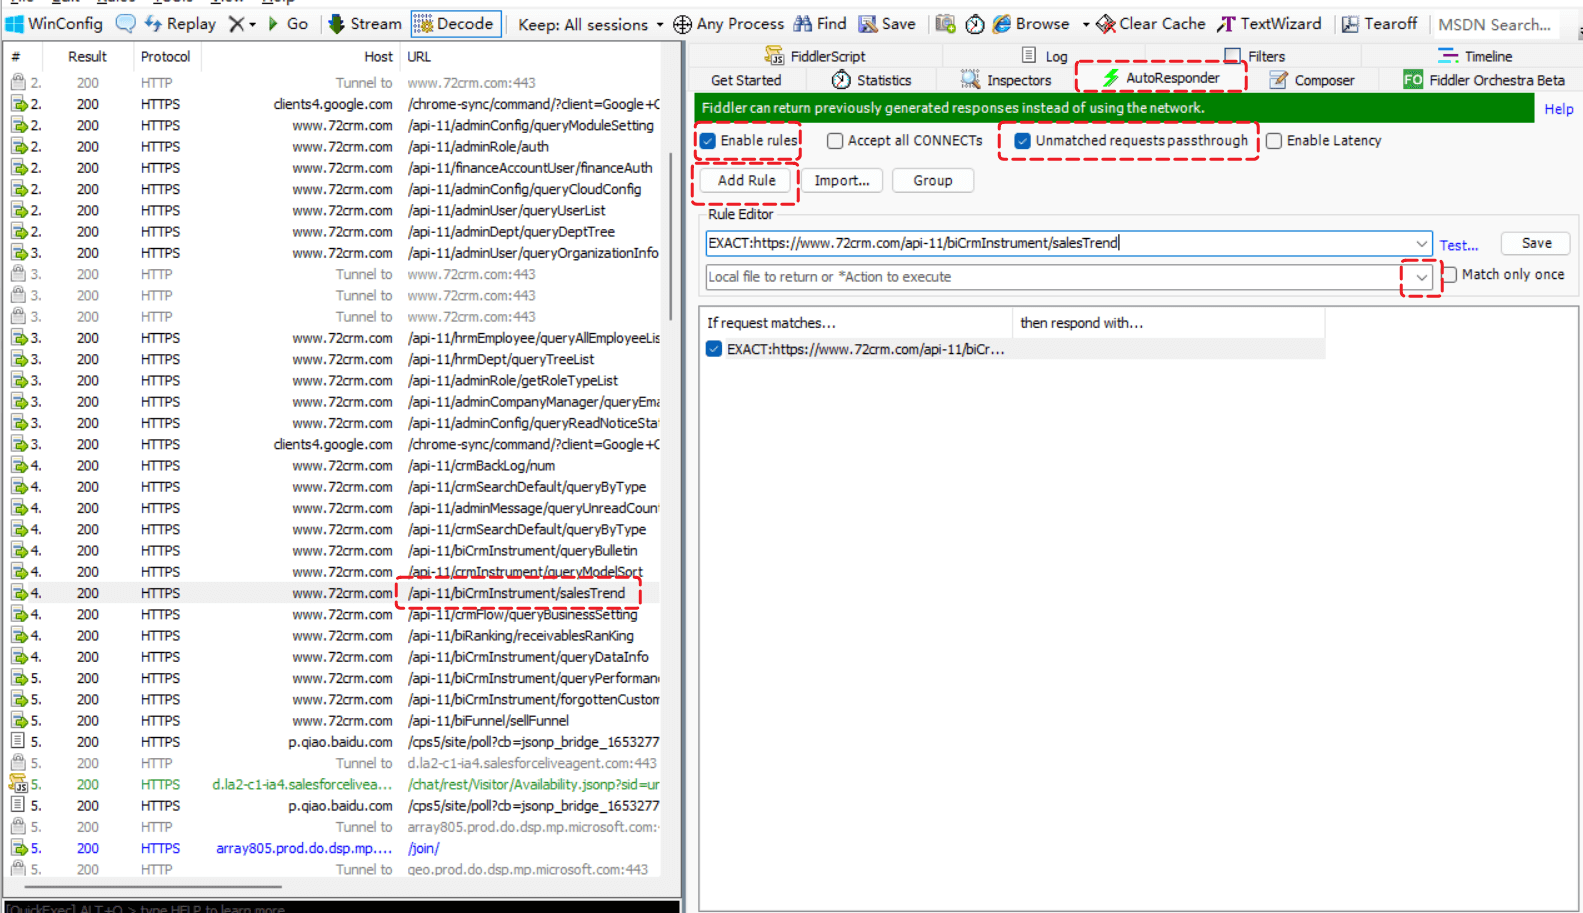The height and width of the screenshot is (913, 1583).
Task: Open WinConfig from the toolbar
Action: click(x=54, y=23)
